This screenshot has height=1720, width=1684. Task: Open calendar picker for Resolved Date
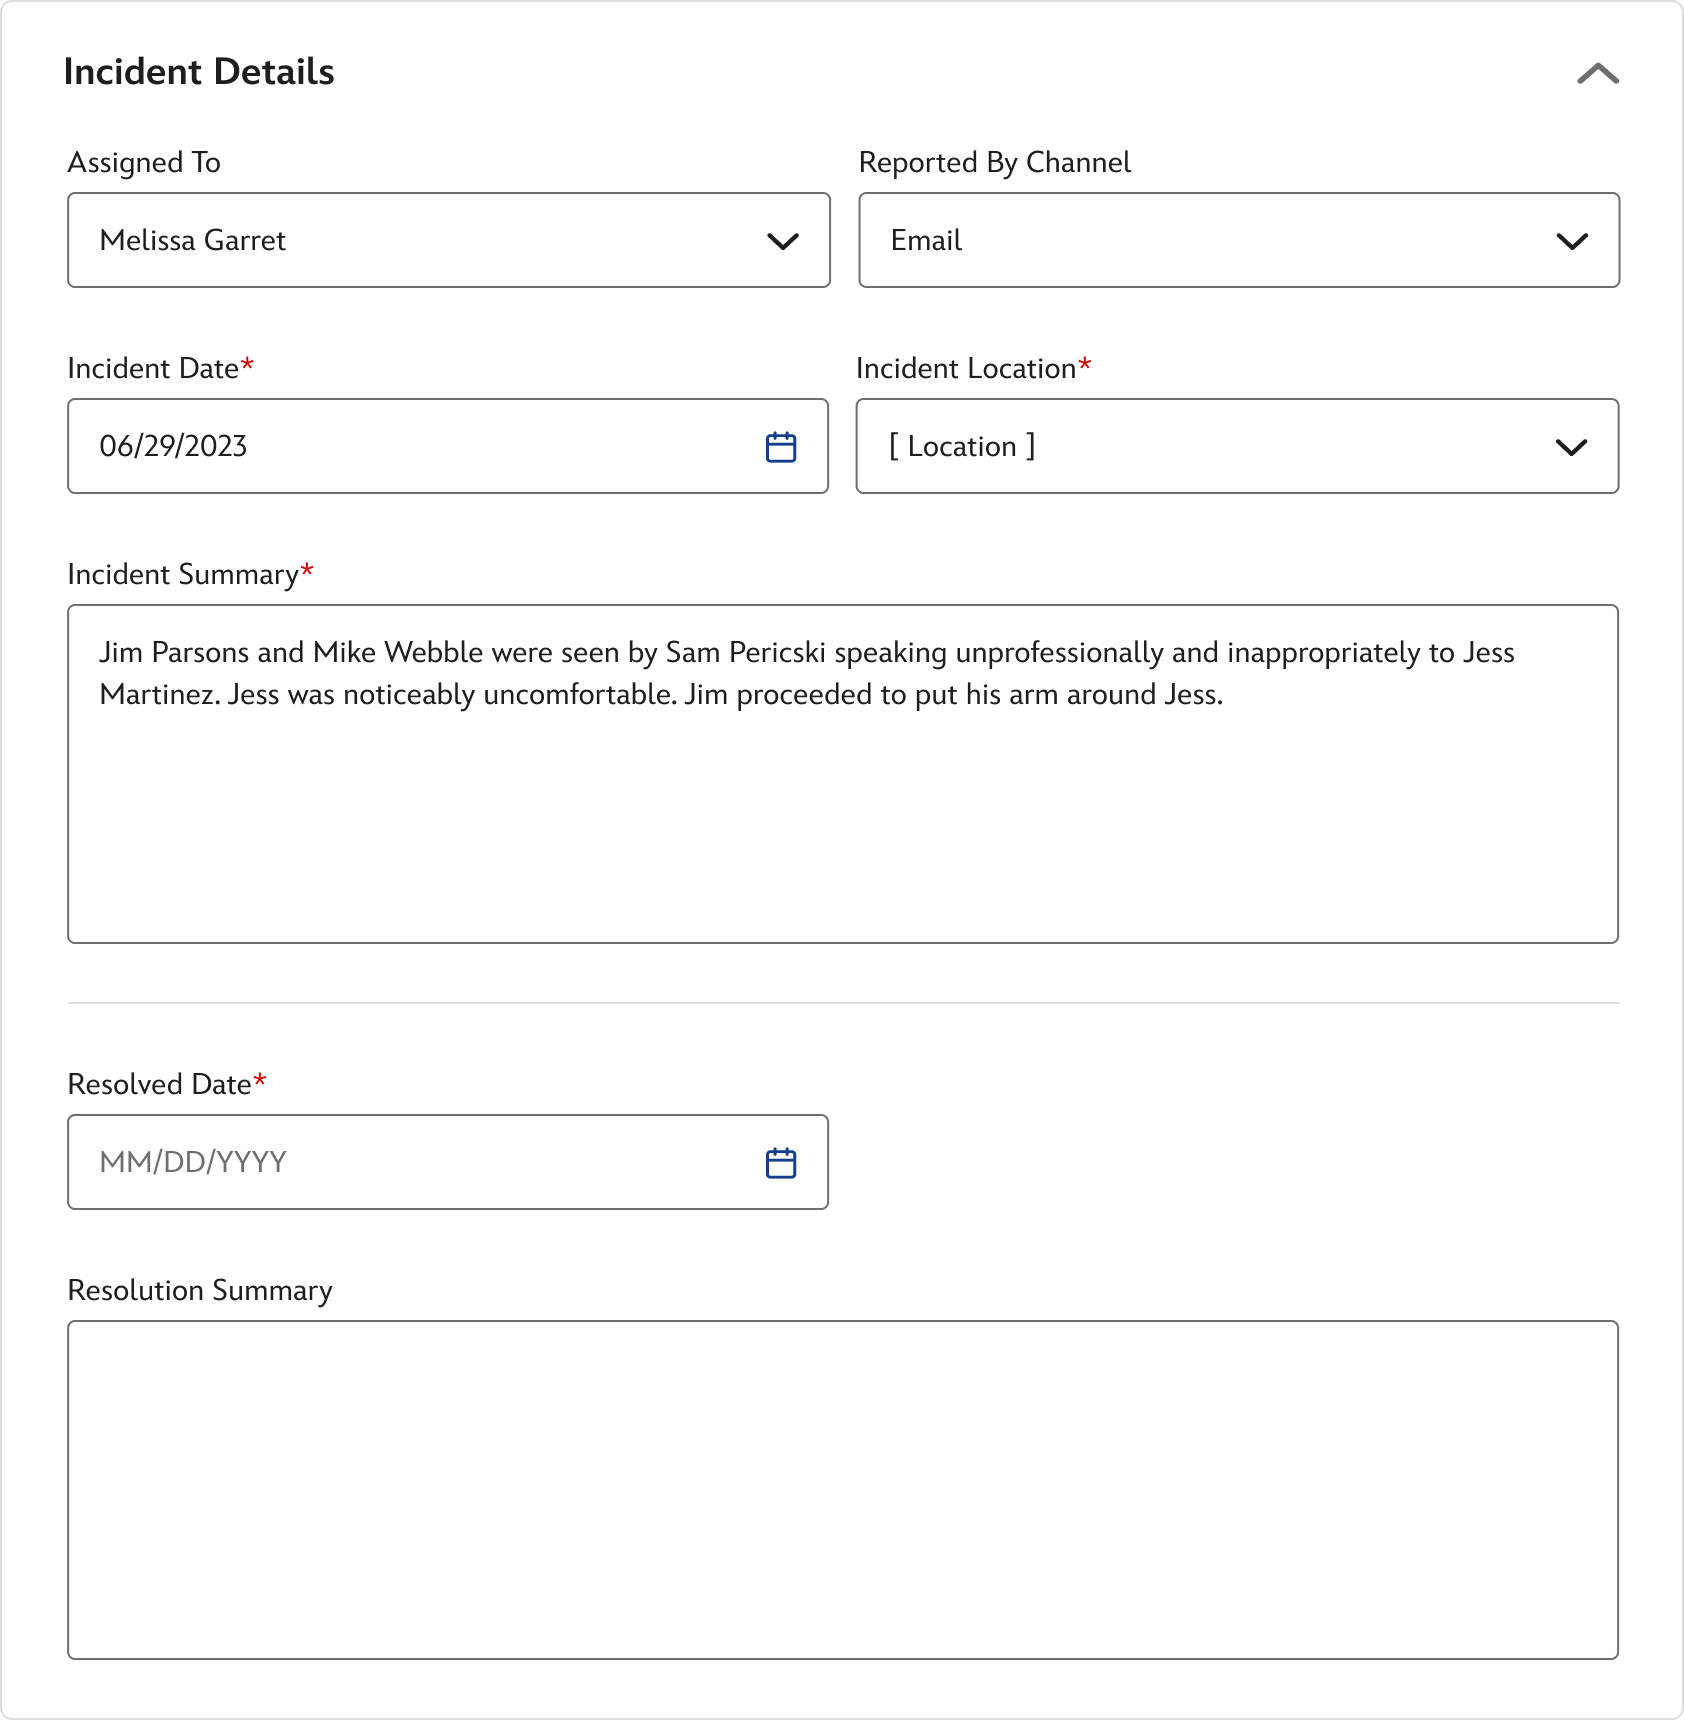[x=780, y=1163]
